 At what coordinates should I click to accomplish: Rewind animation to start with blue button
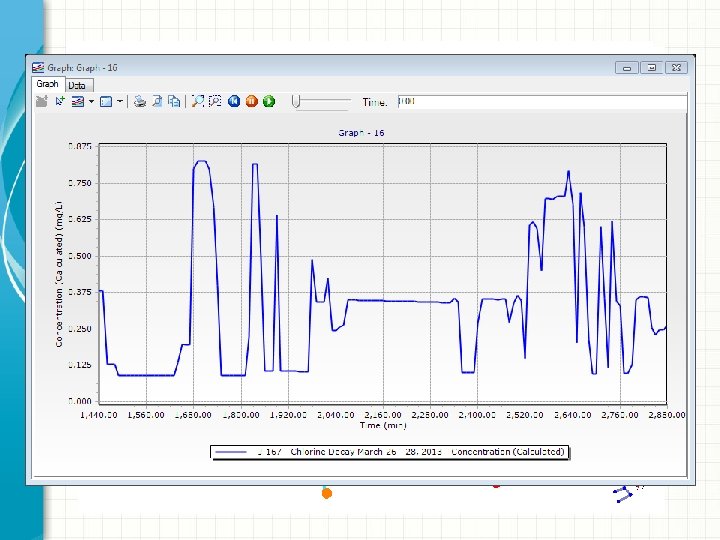click(x=234, y=101)
